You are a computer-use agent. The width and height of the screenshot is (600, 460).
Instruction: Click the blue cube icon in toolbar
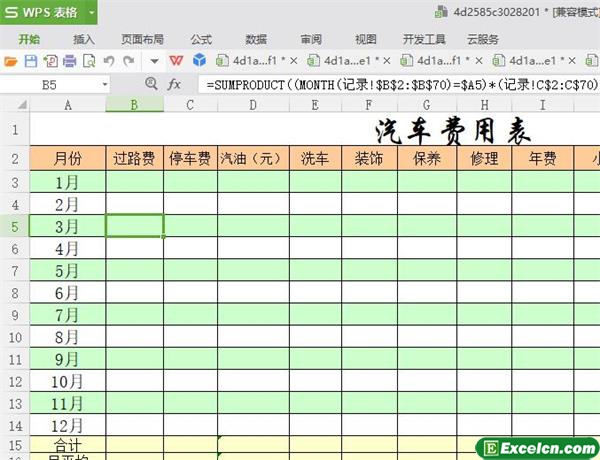click(x=200, y=61)
